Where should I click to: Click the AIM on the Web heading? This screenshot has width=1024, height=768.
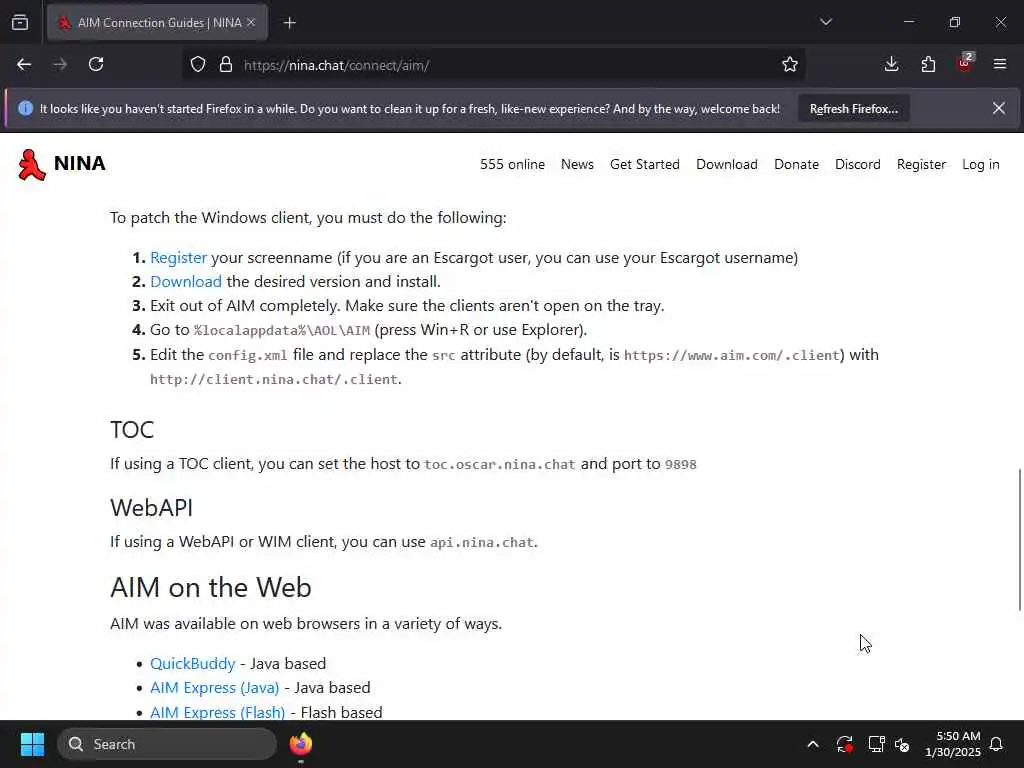tap(211, 587)
